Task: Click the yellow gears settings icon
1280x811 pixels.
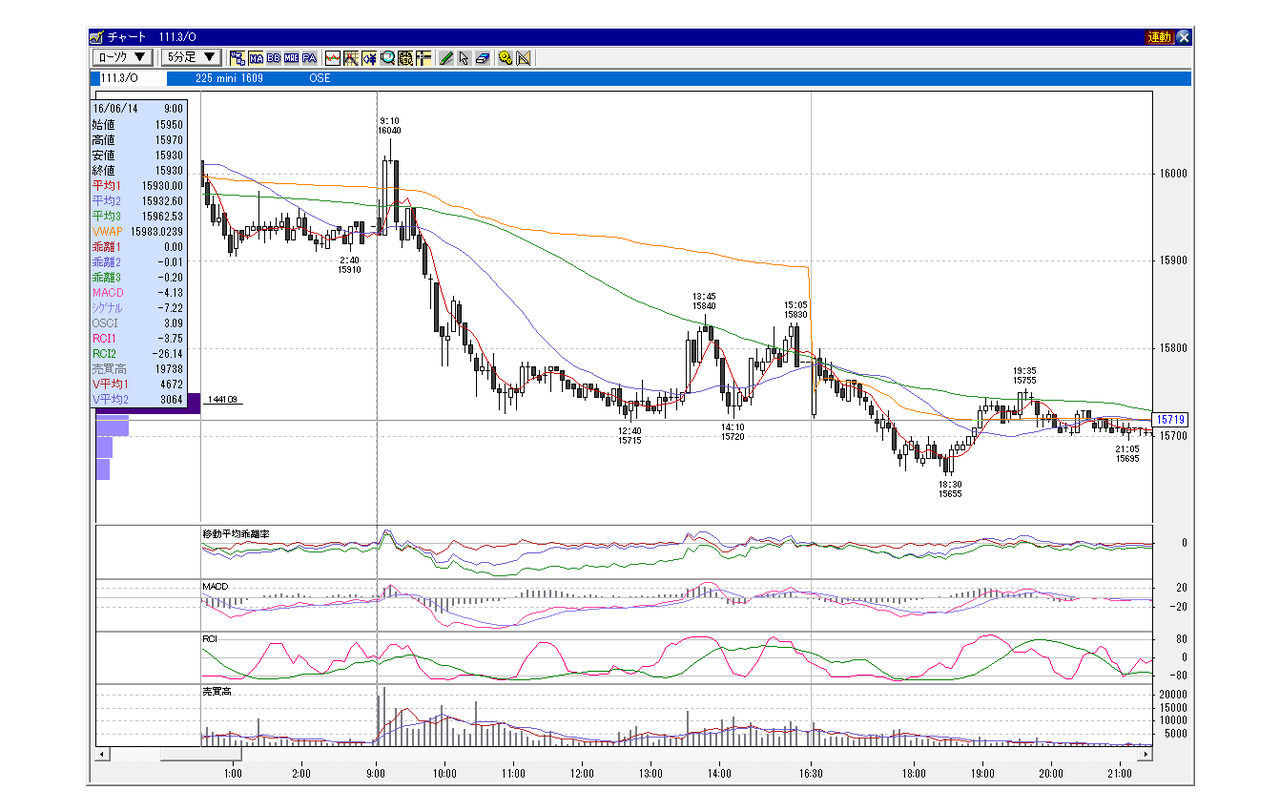Action: [x=505, y=57]
